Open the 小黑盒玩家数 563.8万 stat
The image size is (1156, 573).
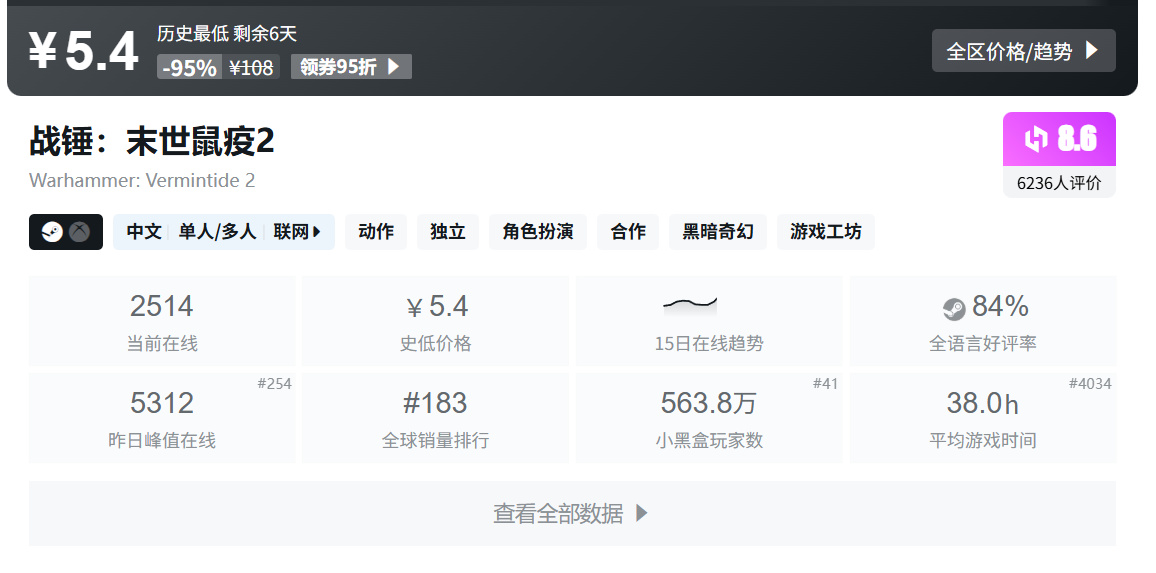(x=708, y=418)
